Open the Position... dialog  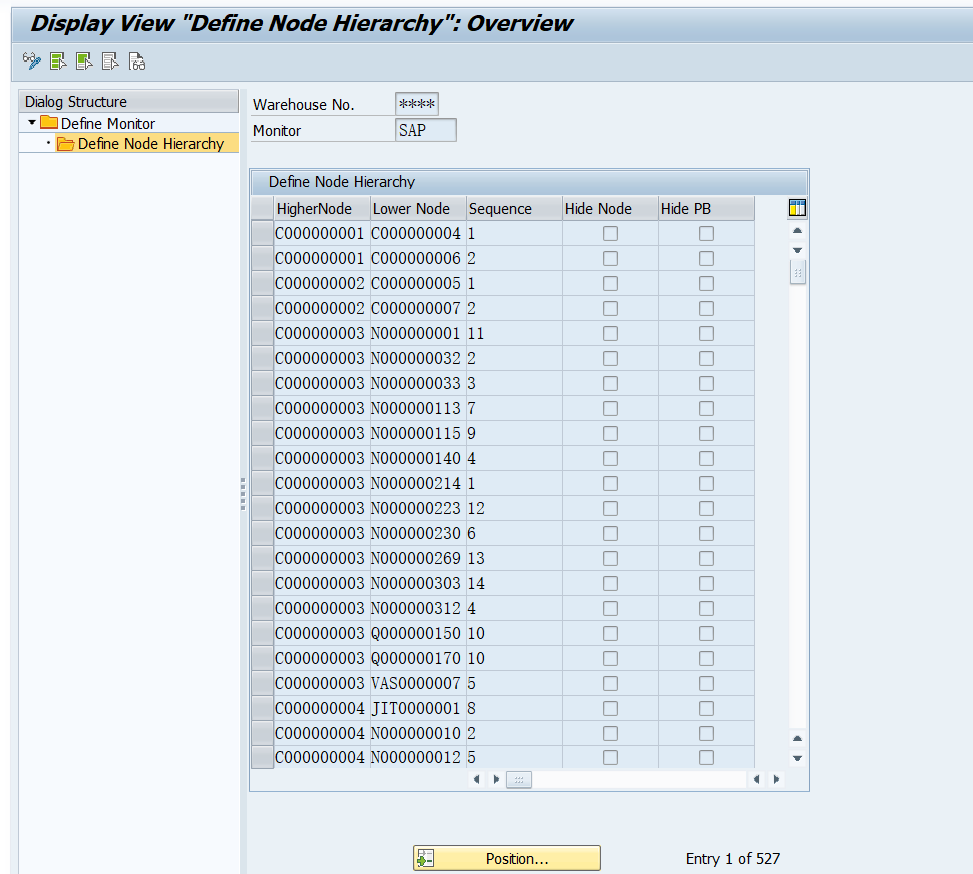[x=506, y=858]
